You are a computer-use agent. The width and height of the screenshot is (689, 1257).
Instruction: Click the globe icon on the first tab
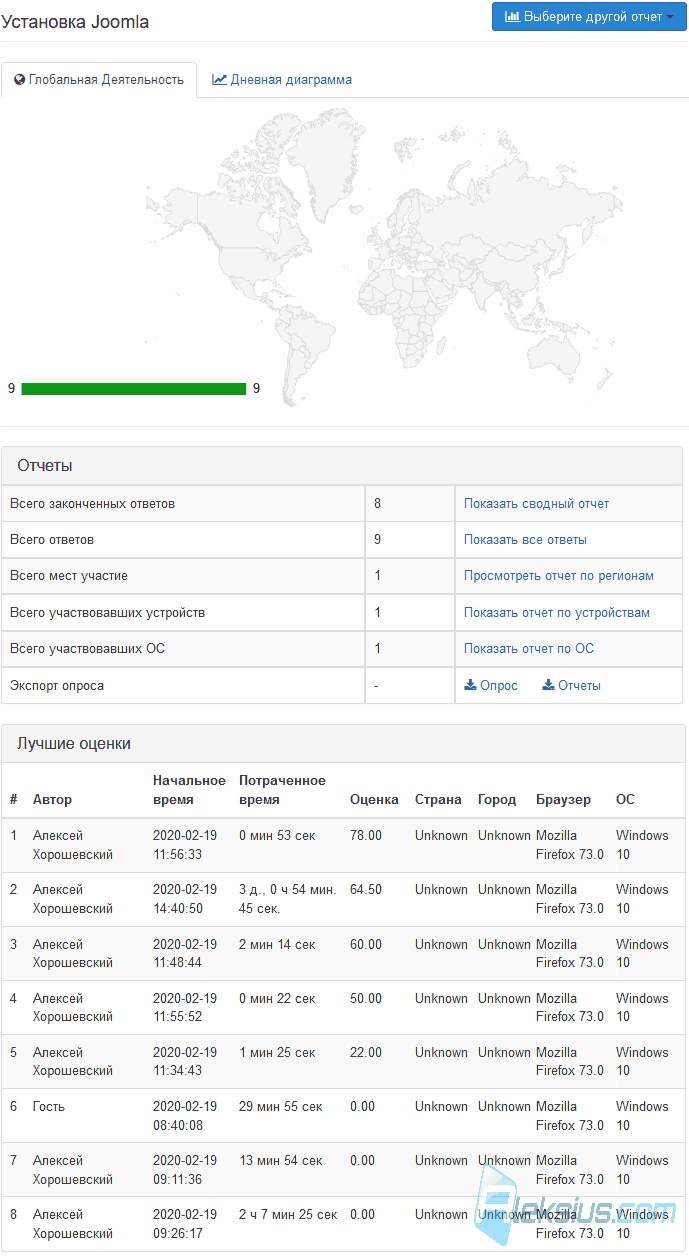tap(19, 79)
